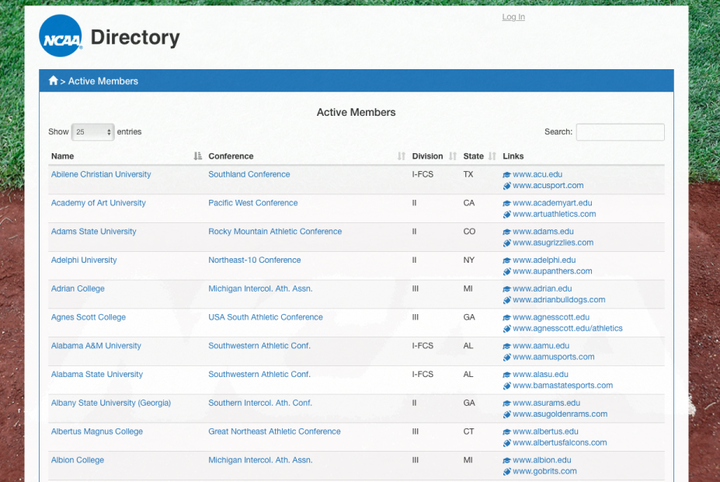720x482 pixels.
Task: Open Southern Intercol. Ath. Conf. link
Action: (x=260, y=403)
